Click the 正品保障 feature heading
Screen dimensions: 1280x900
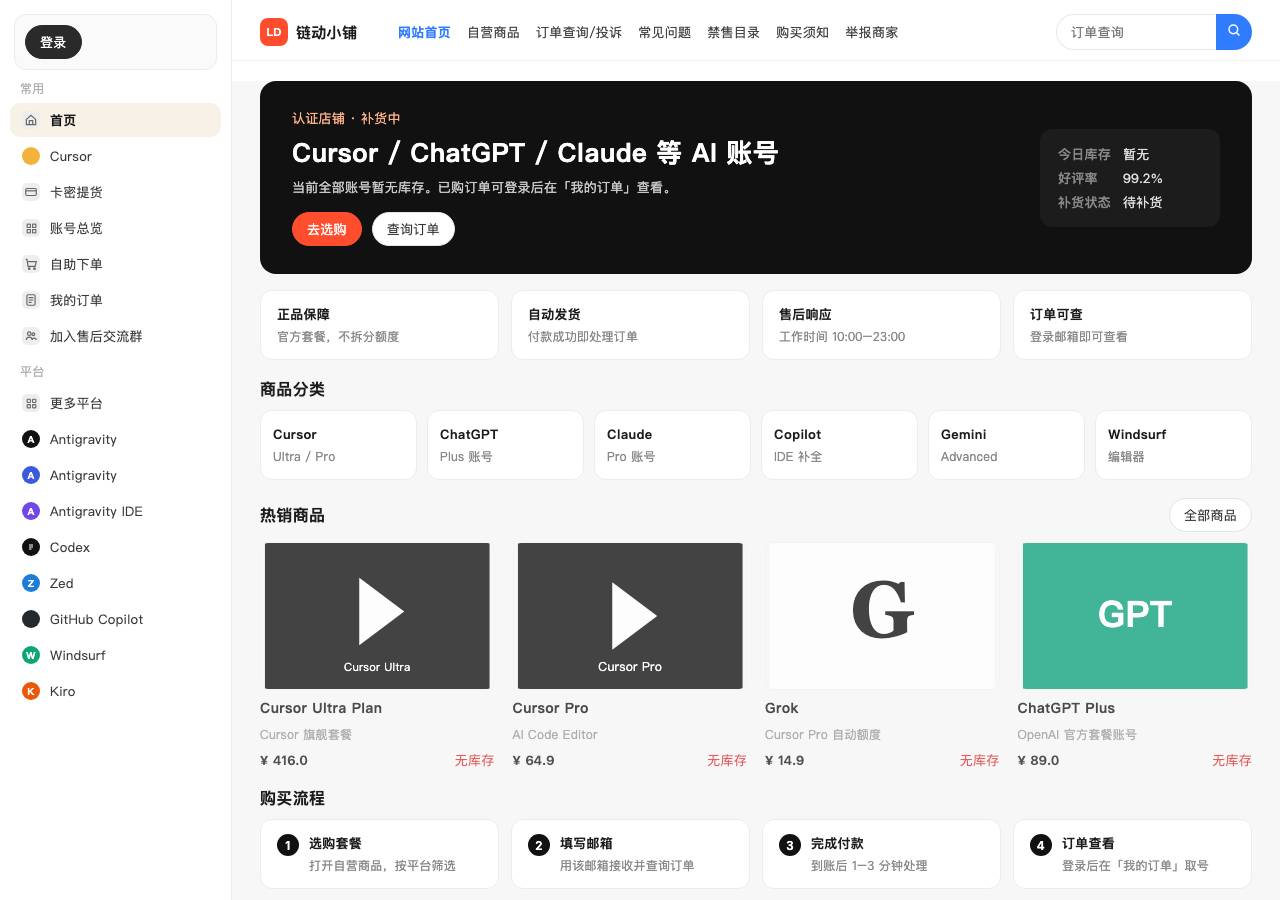coord(303,314)
